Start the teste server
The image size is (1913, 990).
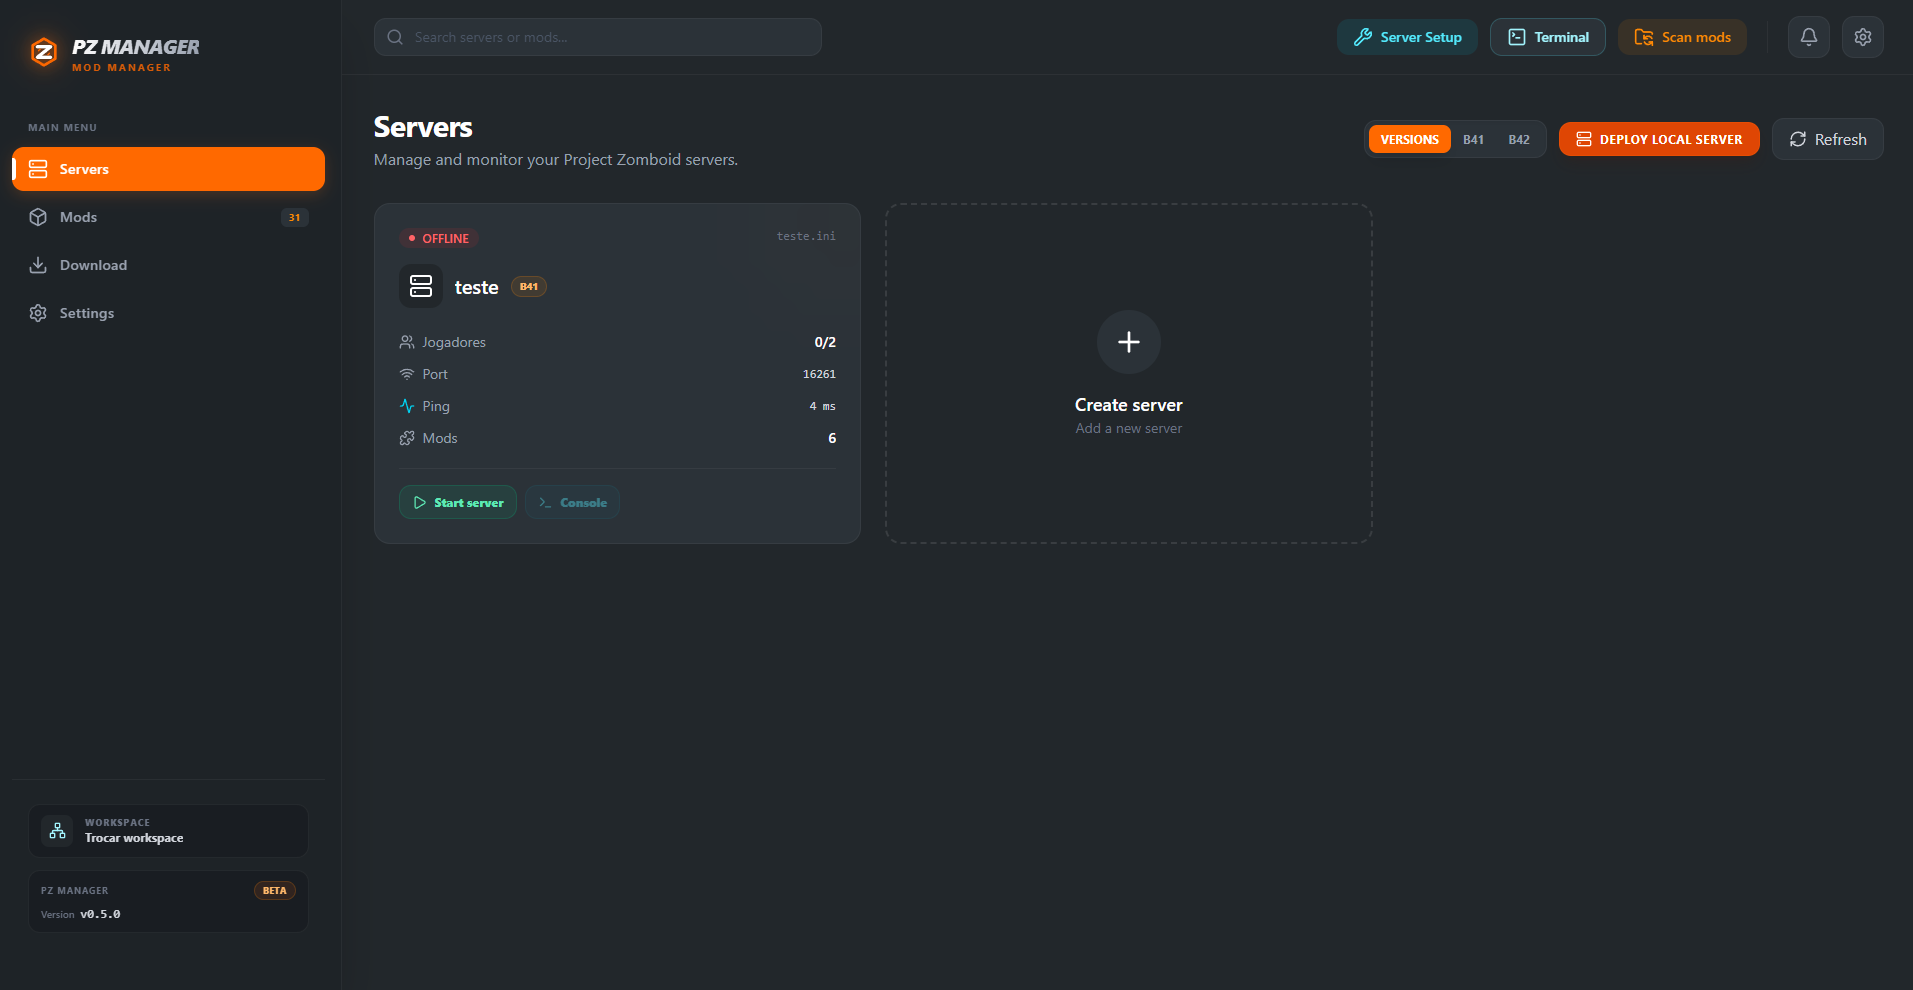458,502
